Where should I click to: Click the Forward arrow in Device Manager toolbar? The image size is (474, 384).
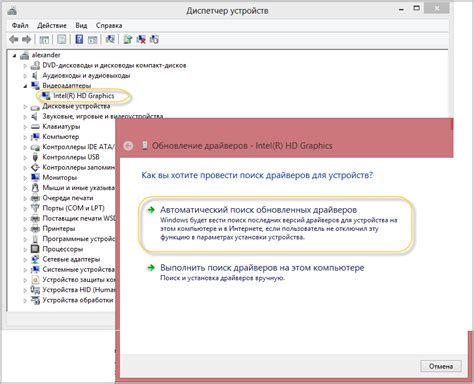pyautogui.click(x=26, y=40)
